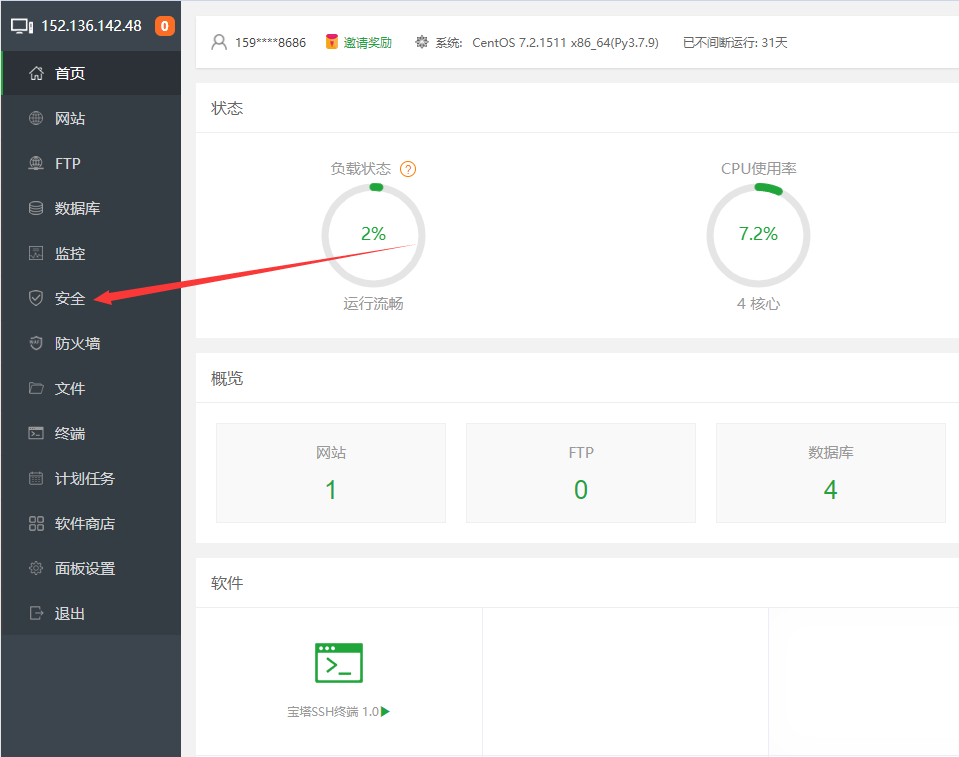Click 退出 to log out
Viewport: 959px width, 757px height.
(x=69, y=613)
